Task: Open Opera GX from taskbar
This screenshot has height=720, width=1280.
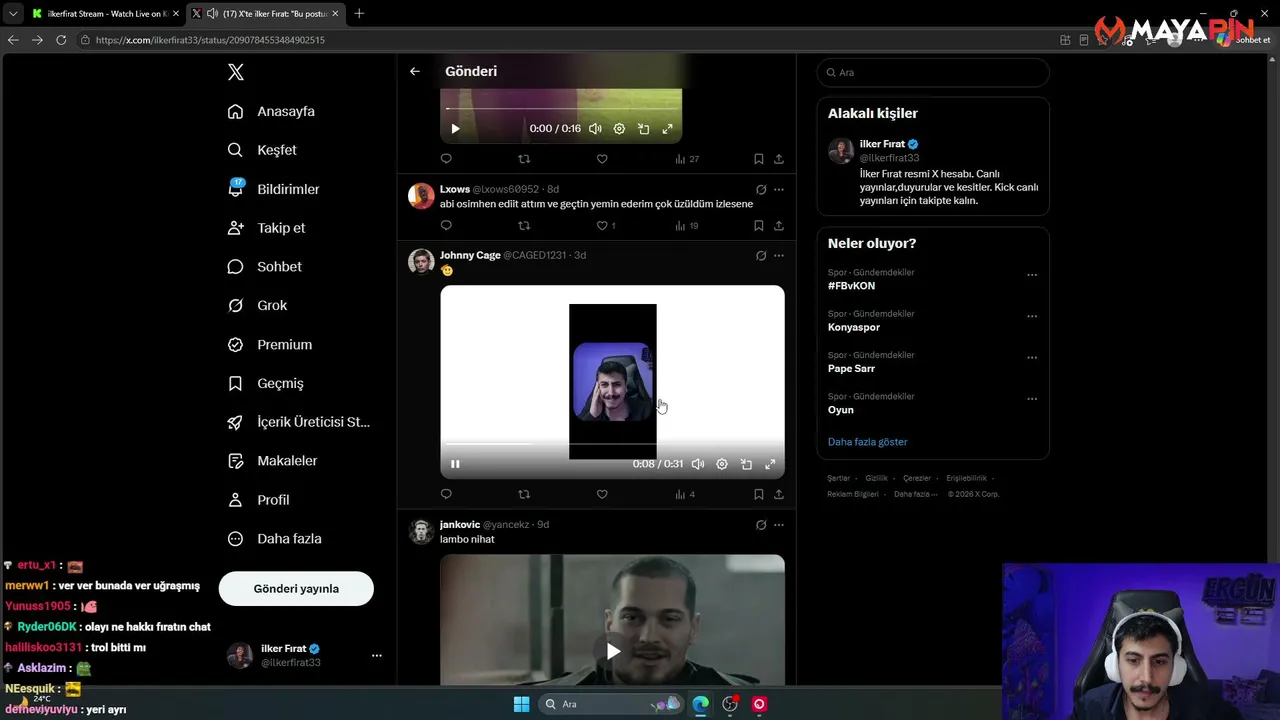Action: pos(759,704)
